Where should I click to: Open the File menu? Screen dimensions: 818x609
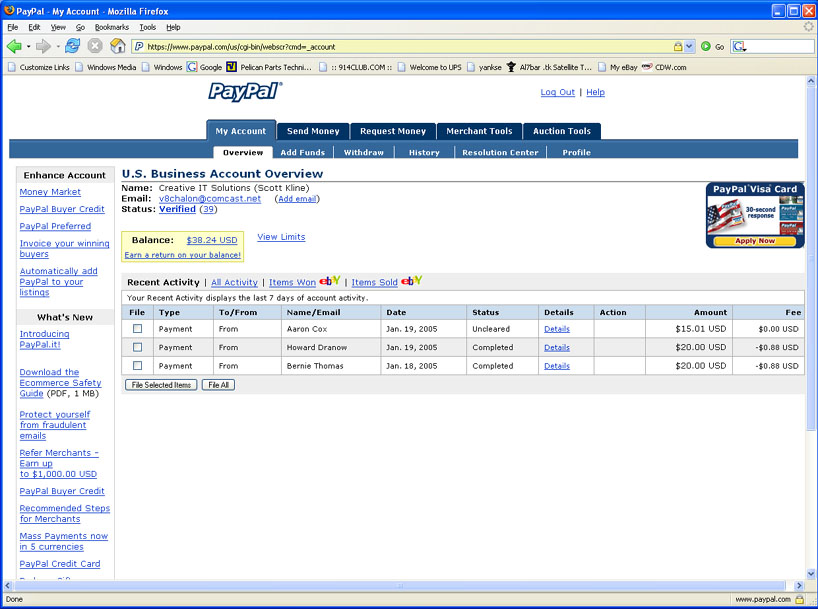point(13,27)
